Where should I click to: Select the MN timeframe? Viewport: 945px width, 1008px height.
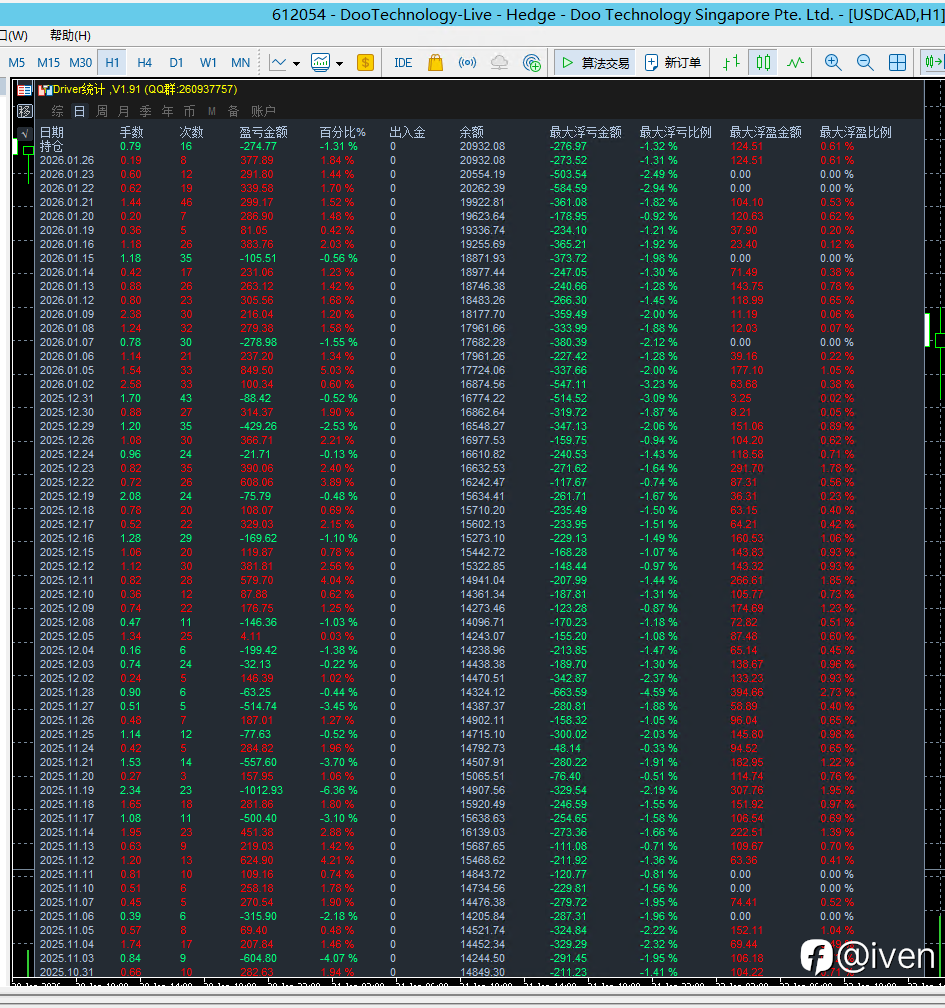tap(240, 62)
